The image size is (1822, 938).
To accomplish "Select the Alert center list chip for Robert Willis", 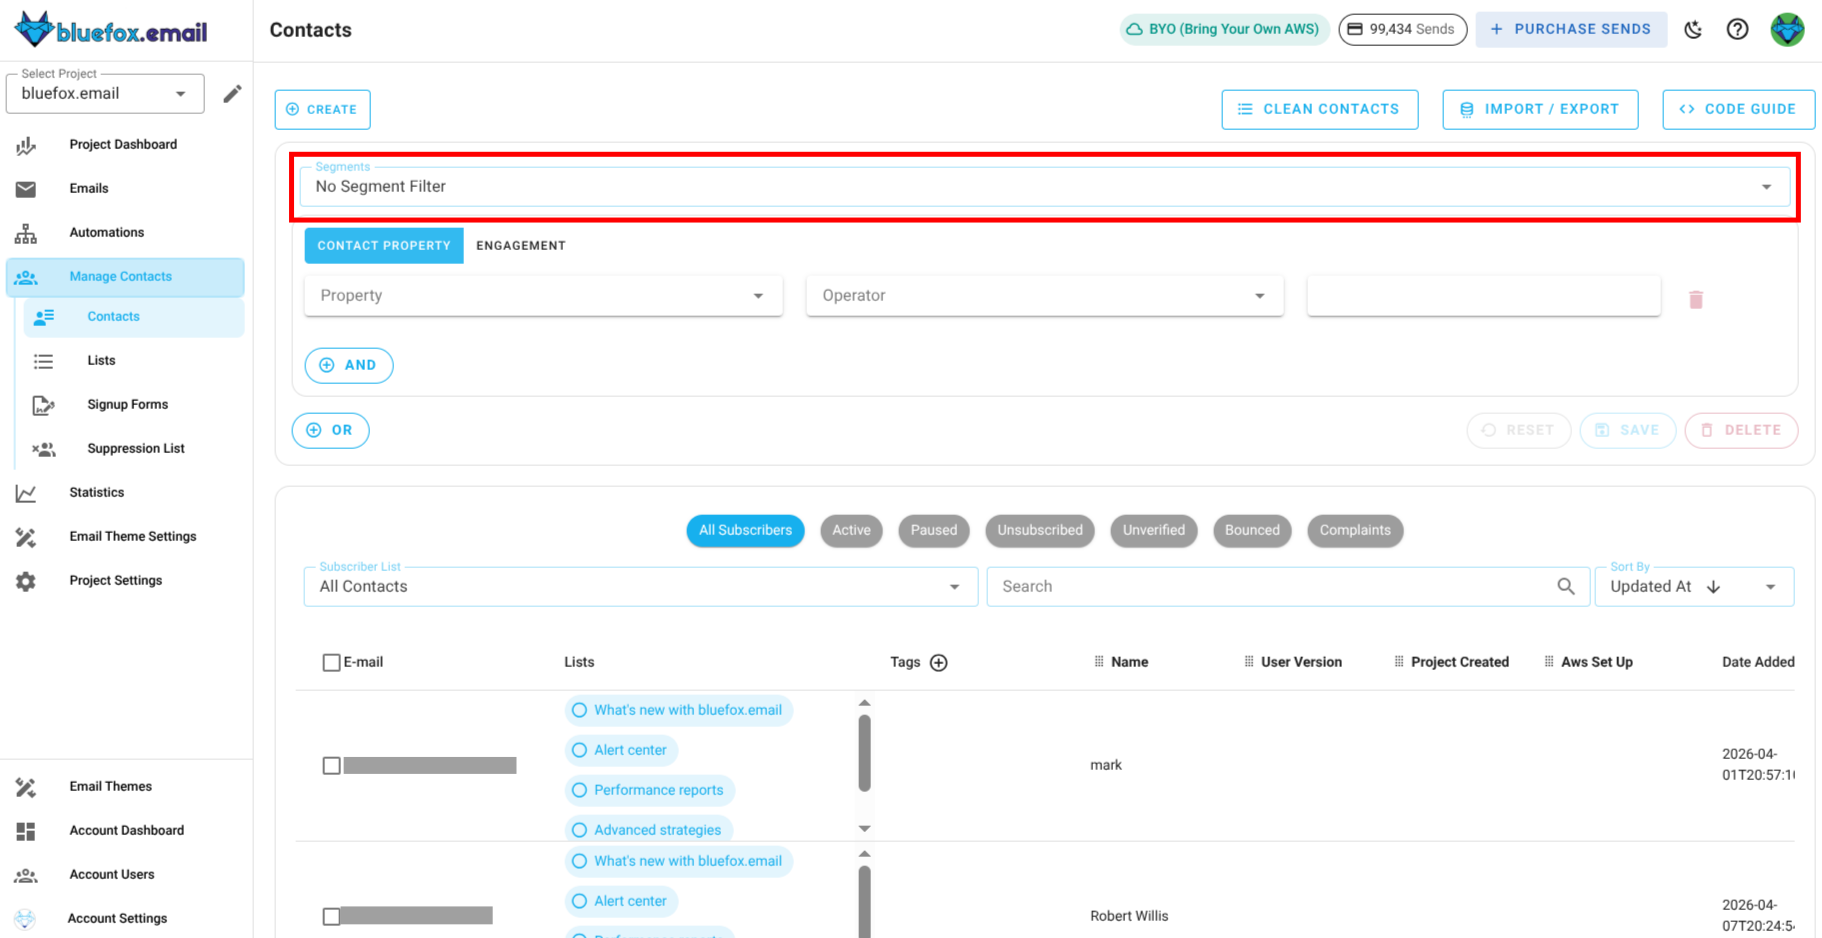I will pos(620,901).
